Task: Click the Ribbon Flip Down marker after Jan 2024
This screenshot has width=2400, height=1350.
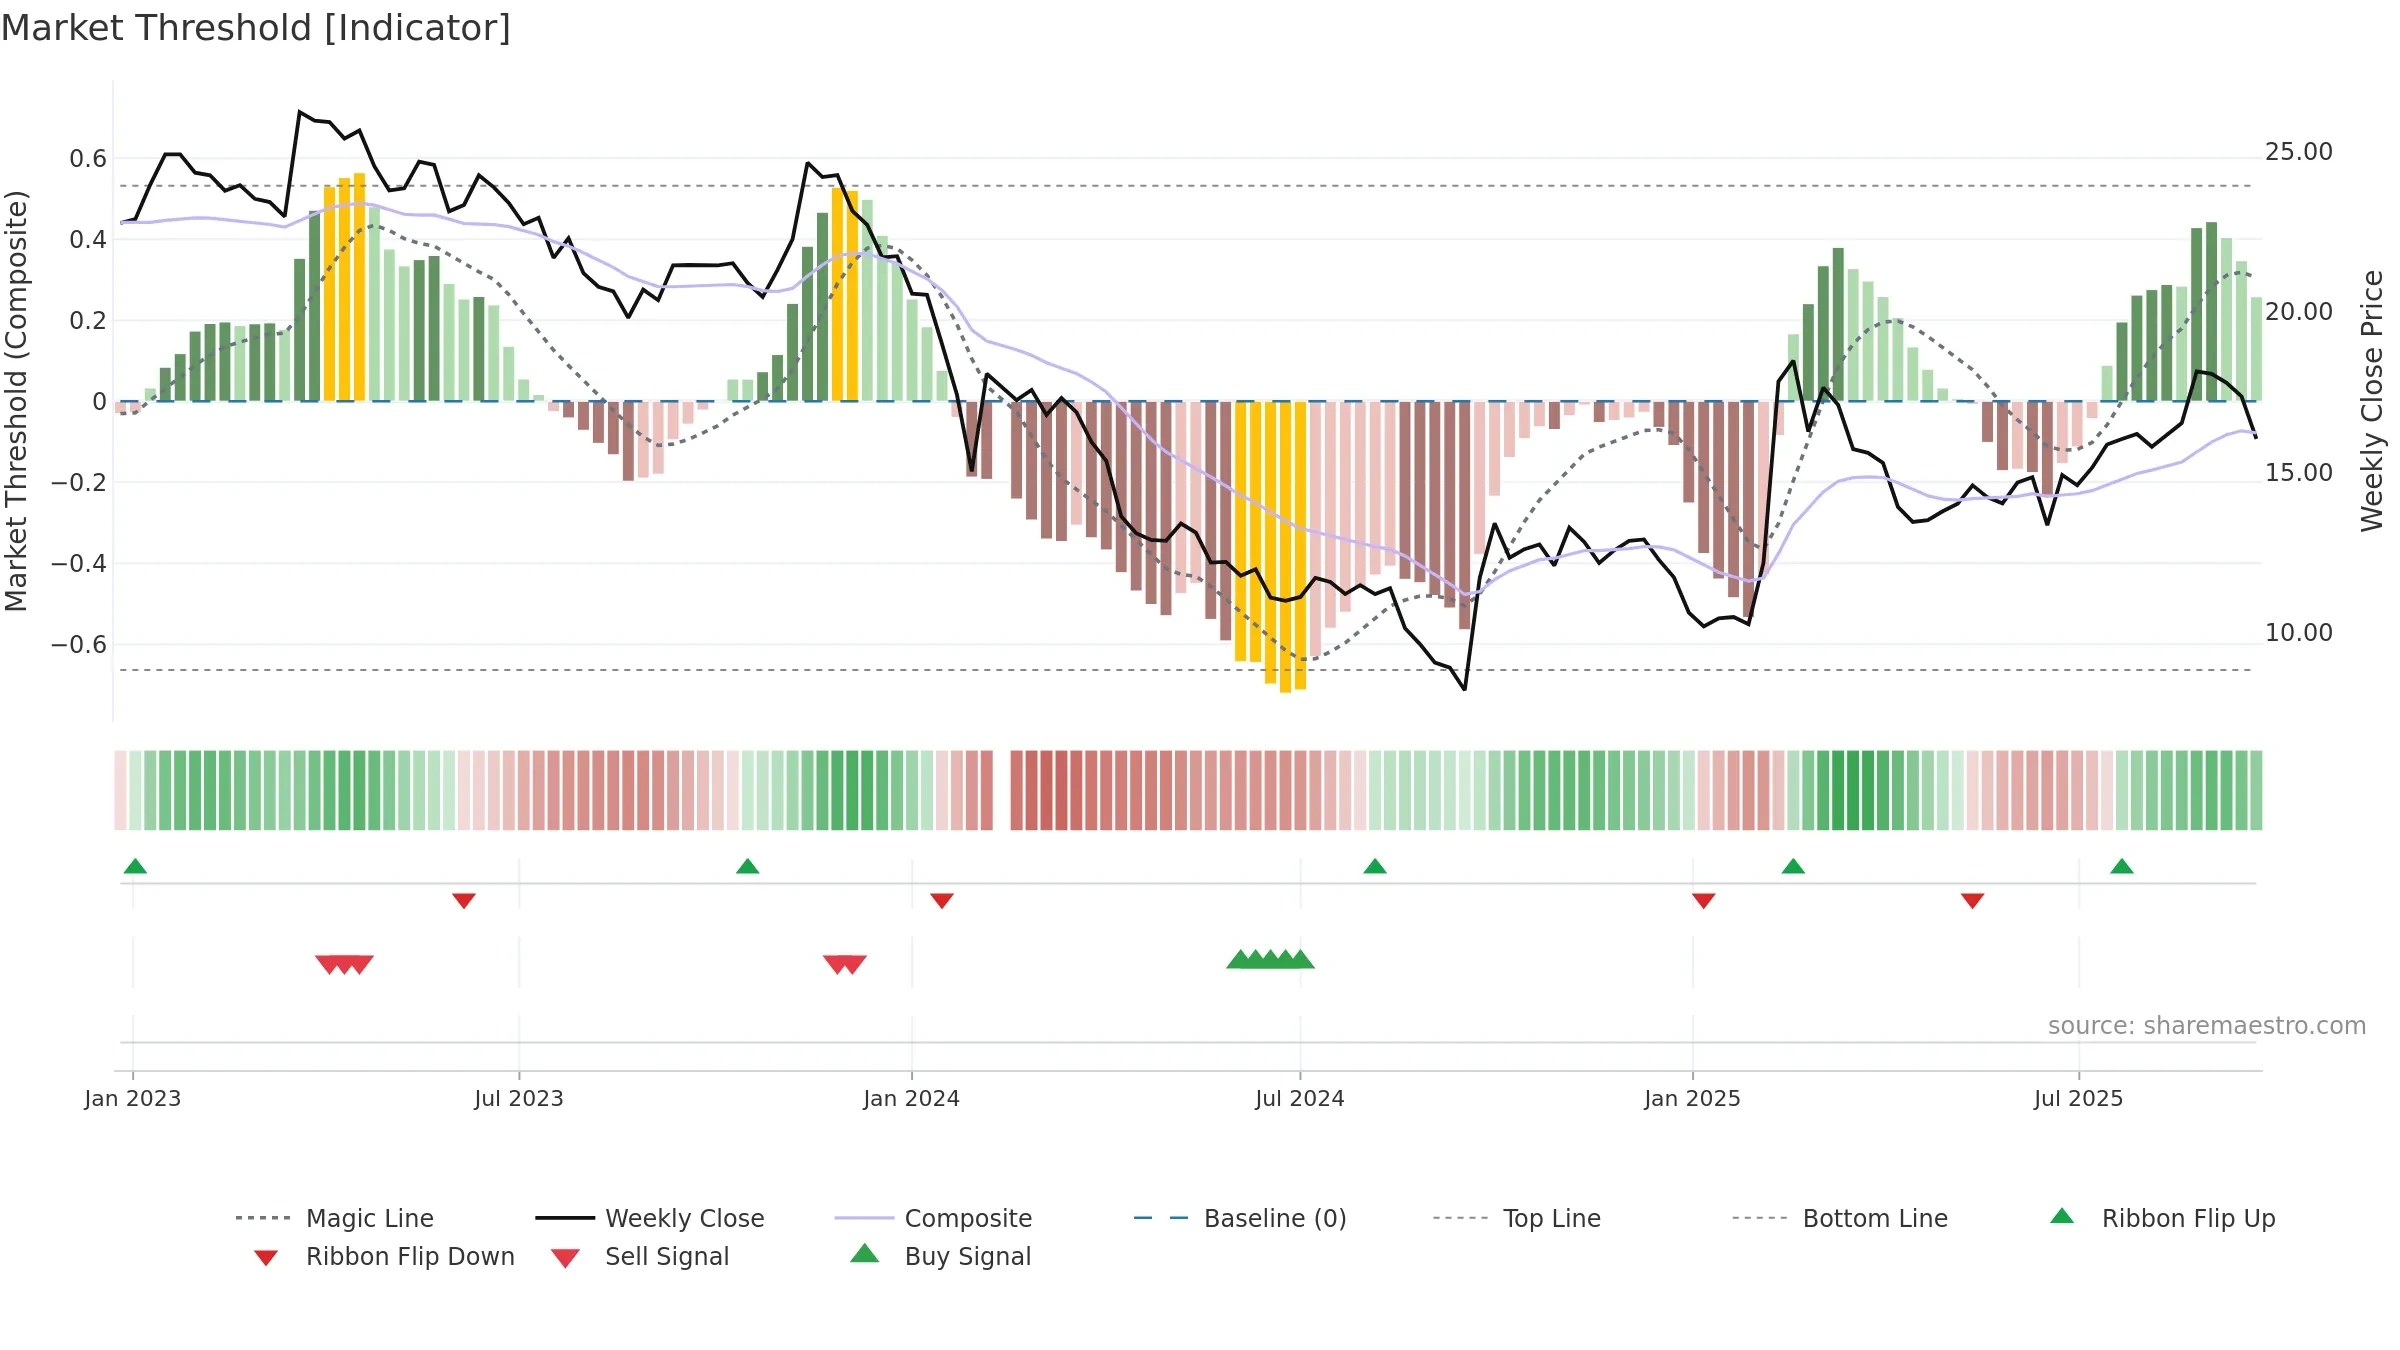Action: (942, 901)
